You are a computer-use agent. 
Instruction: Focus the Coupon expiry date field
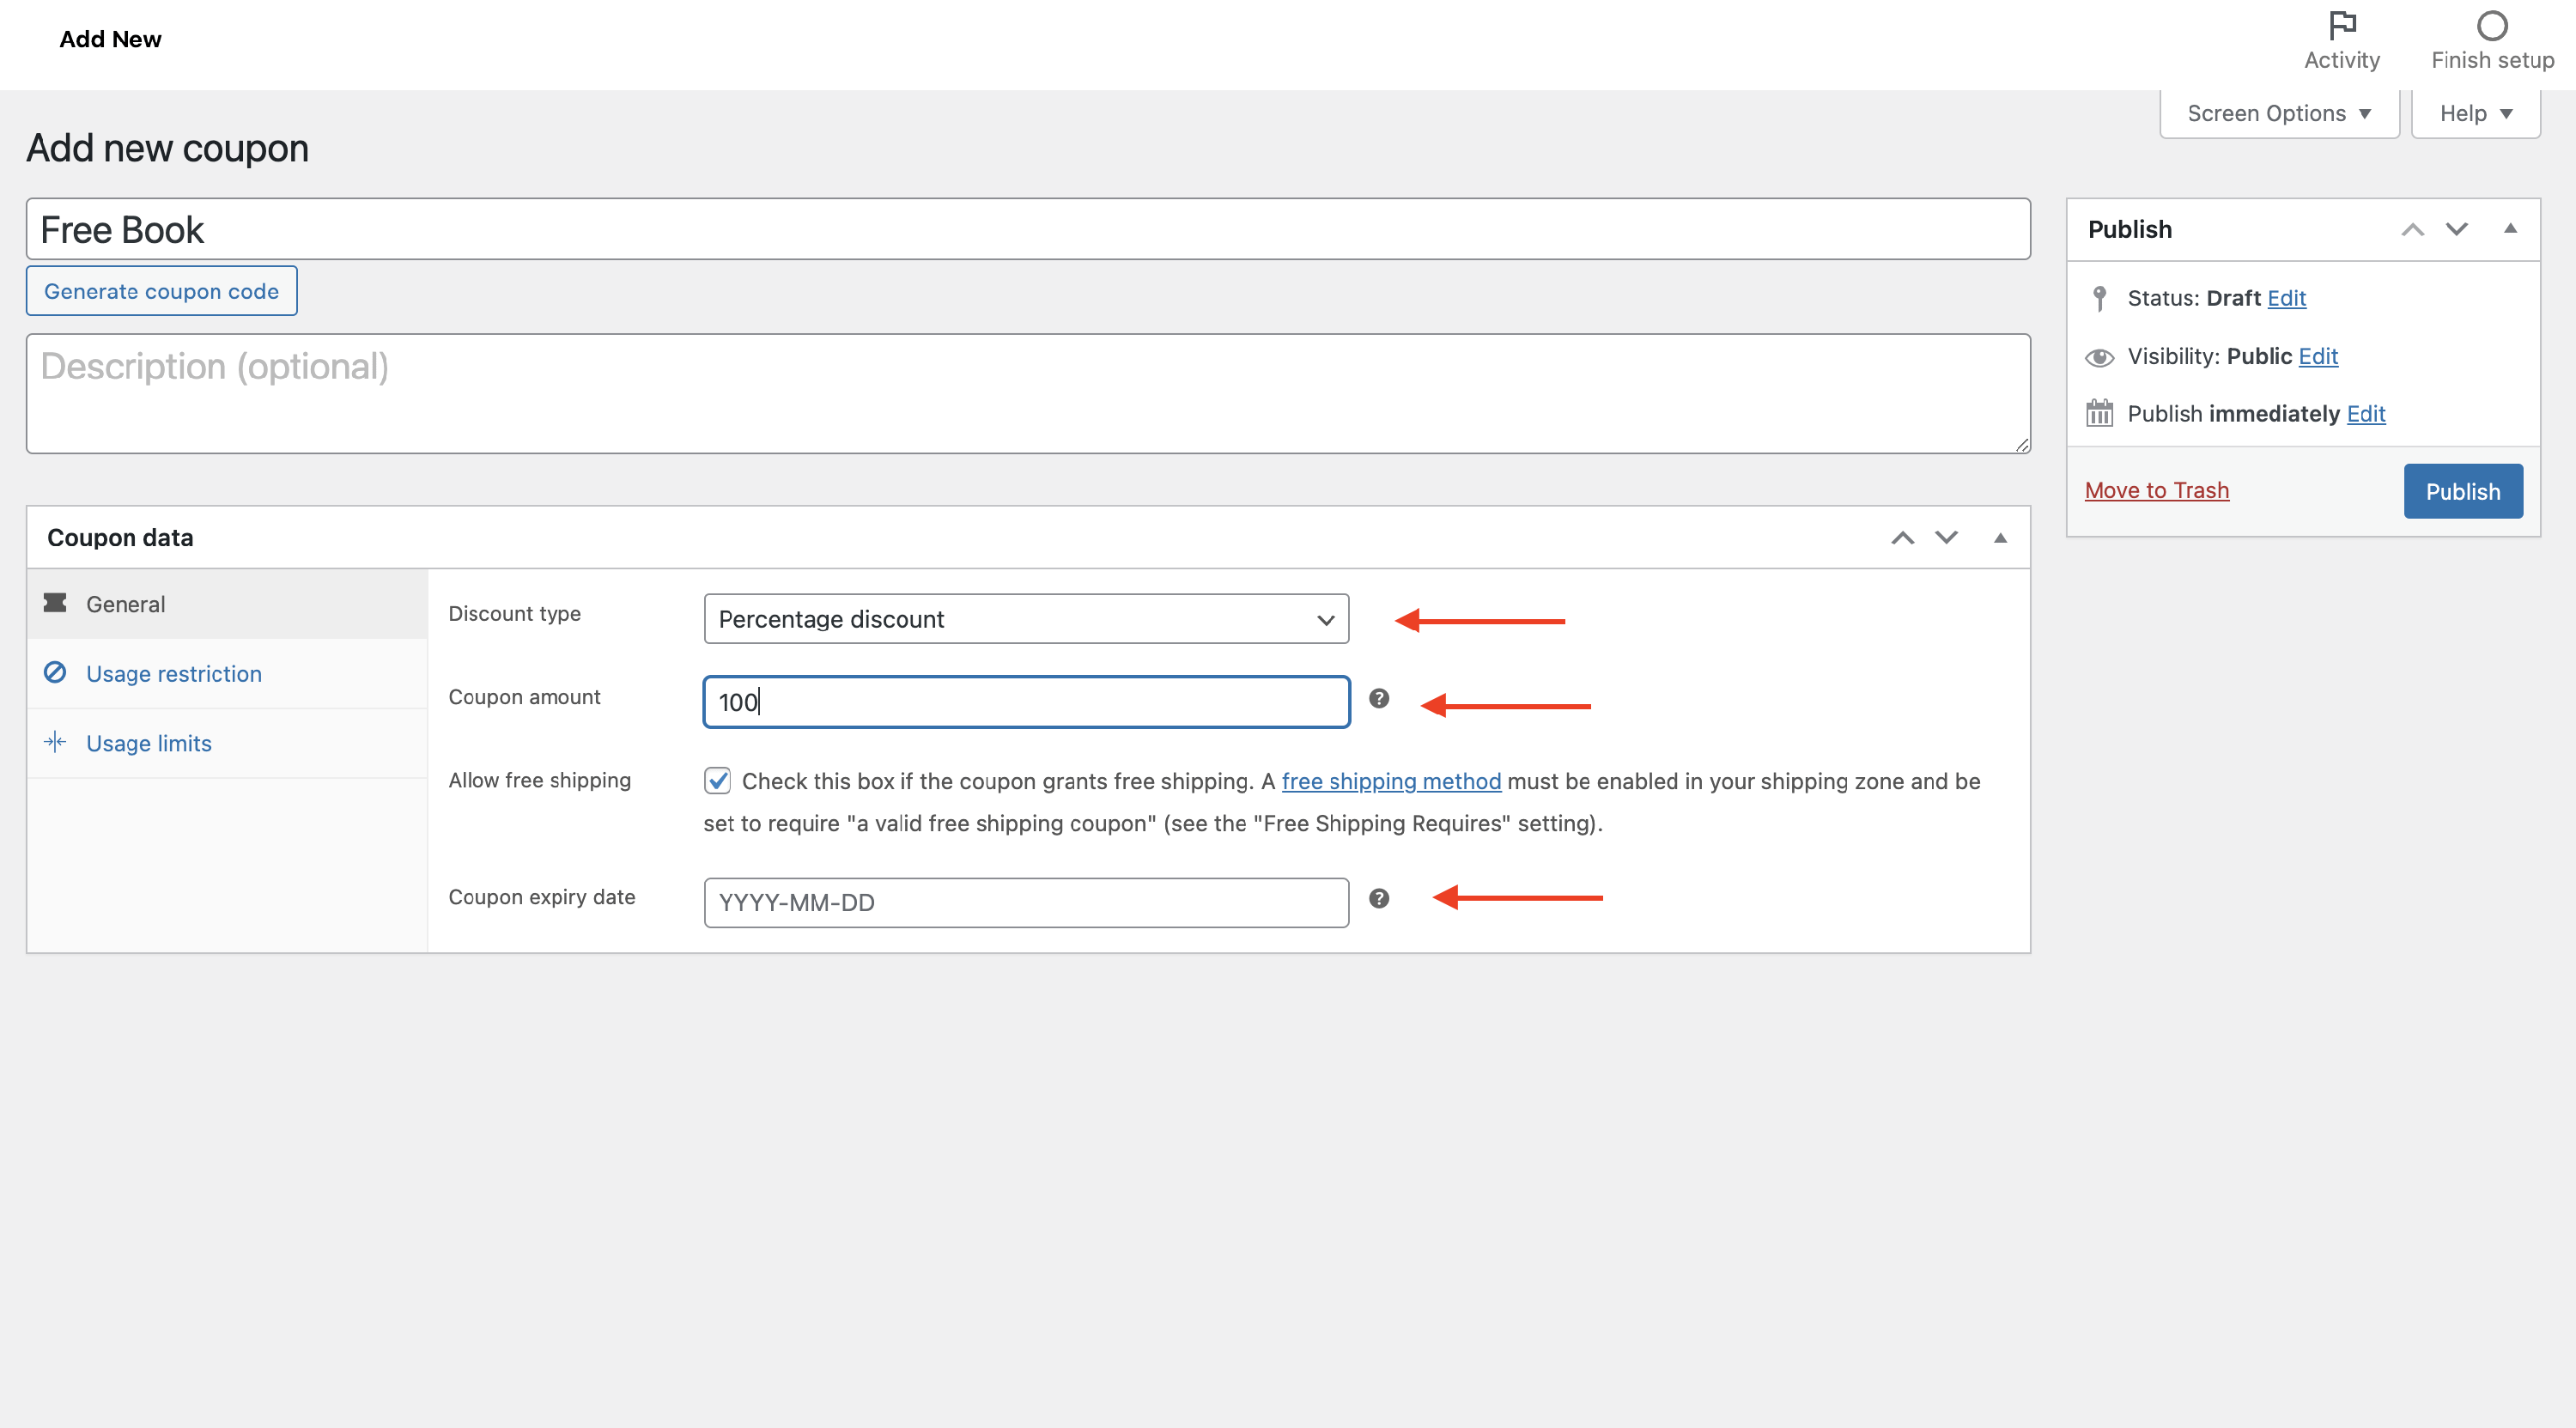coord(1026,903)
